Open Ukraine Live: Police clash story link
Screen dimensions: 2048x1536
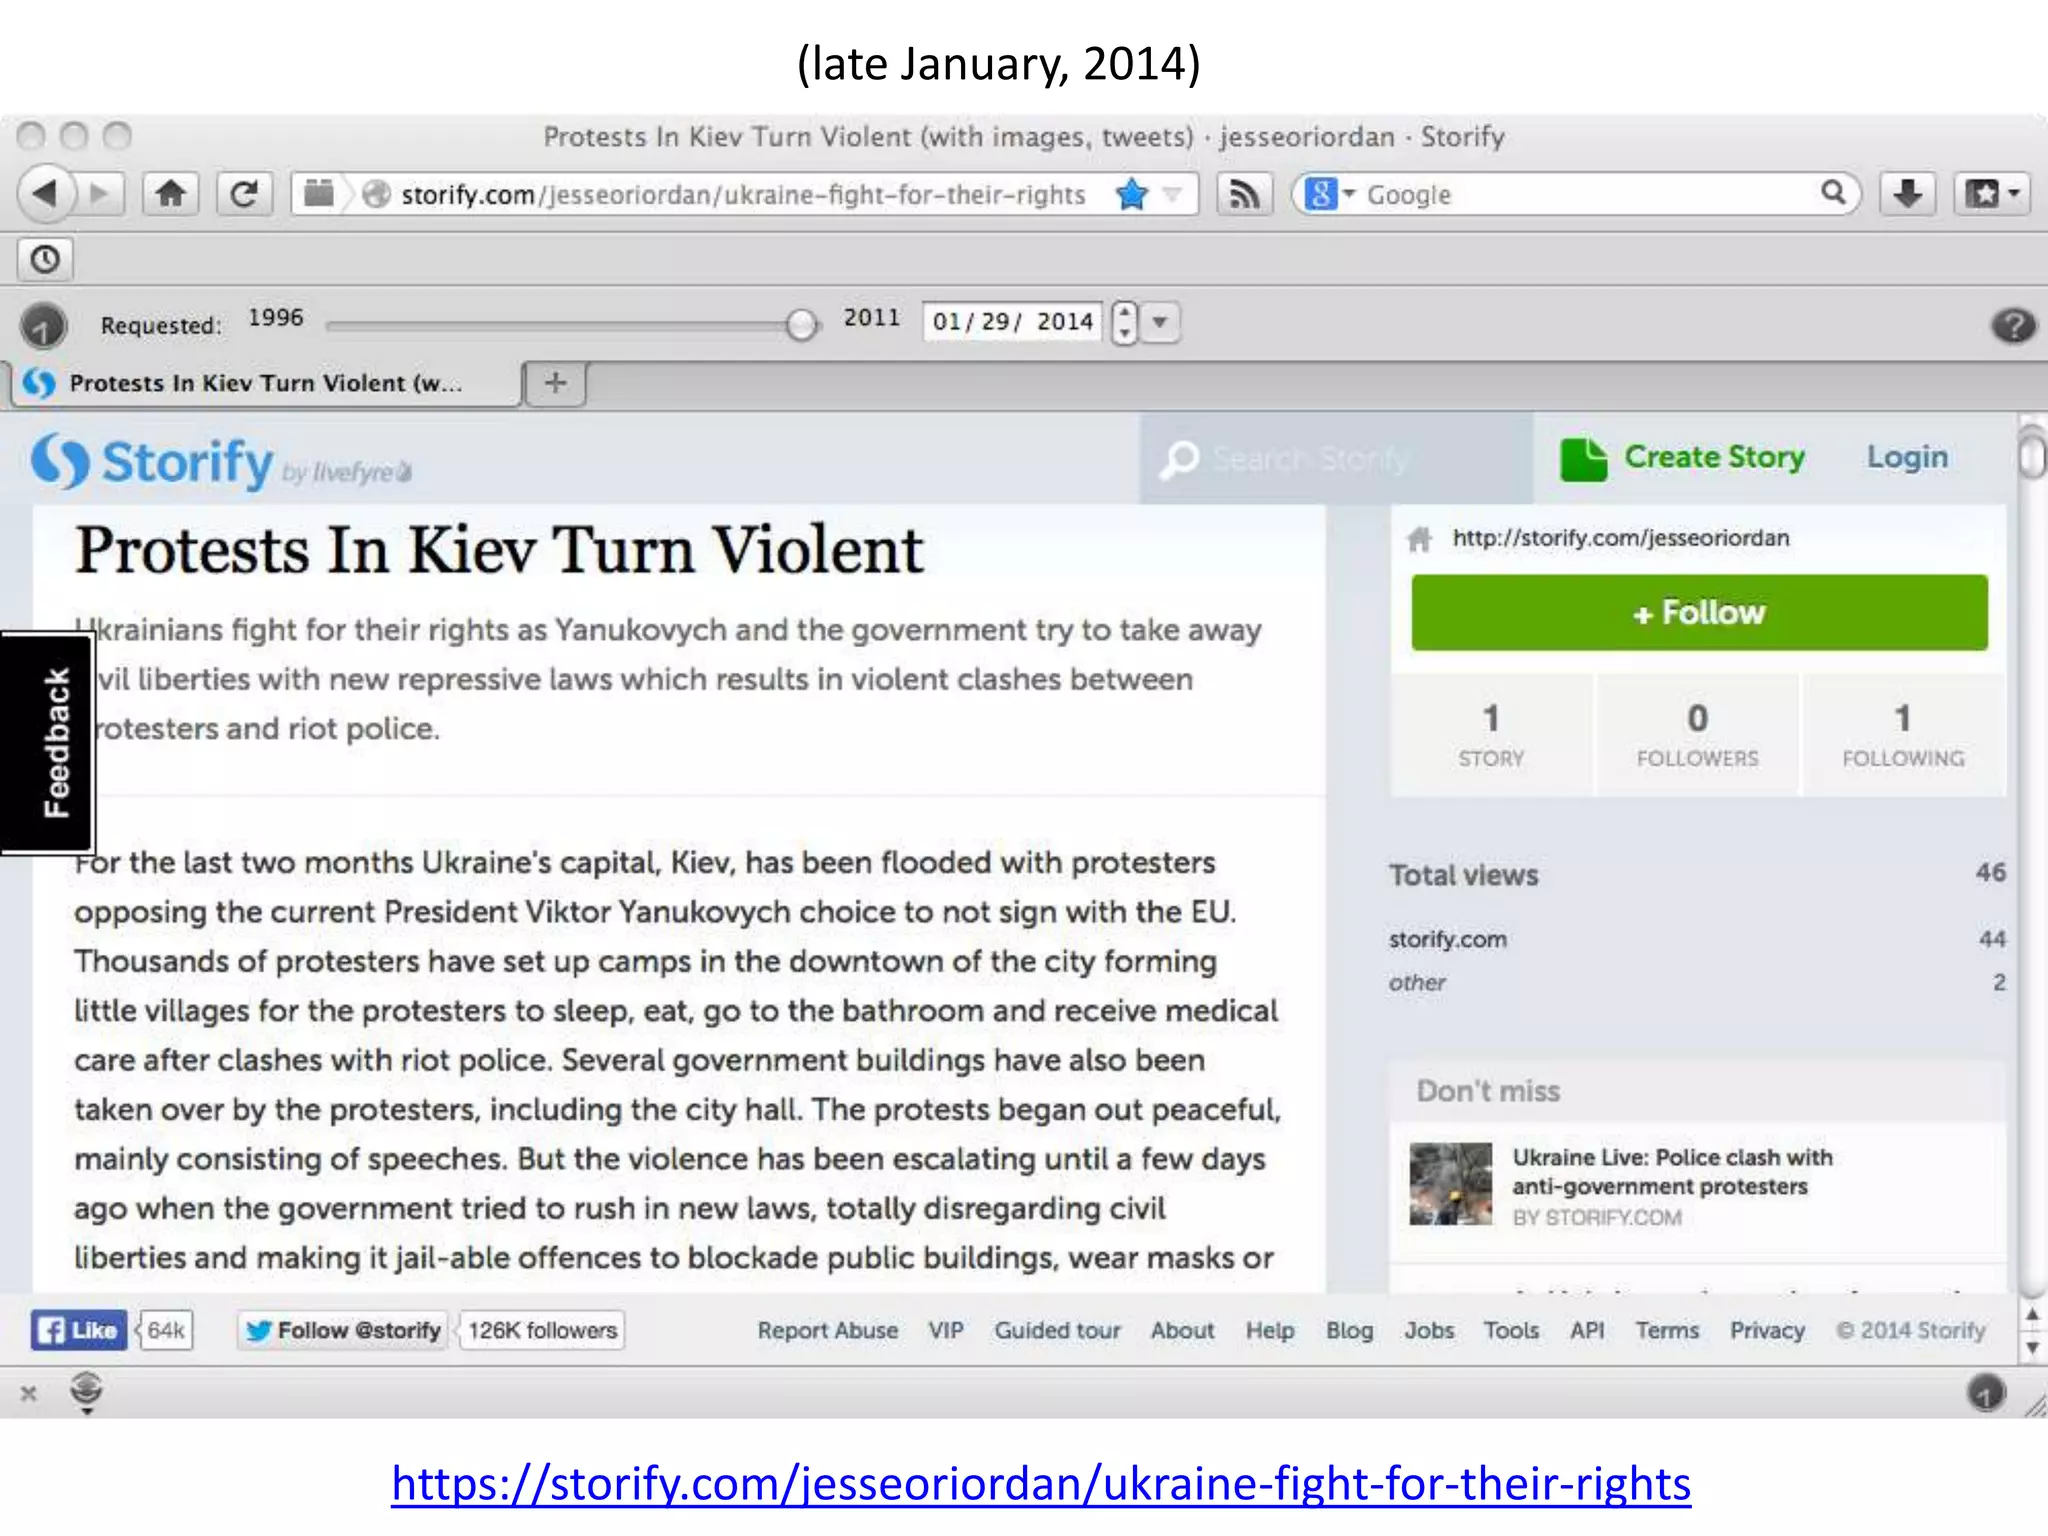pos(1672,1172)
